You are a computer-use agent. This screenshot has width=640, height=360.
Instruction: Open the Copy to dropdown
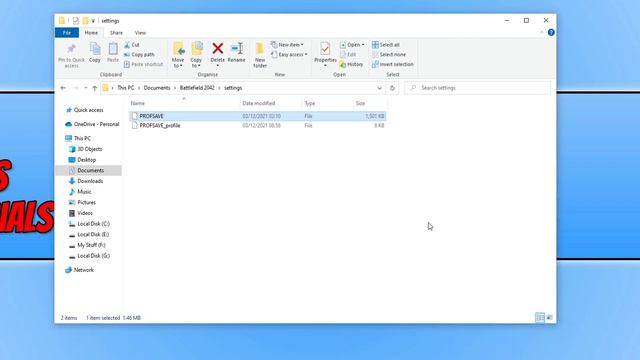click(196, 65)
